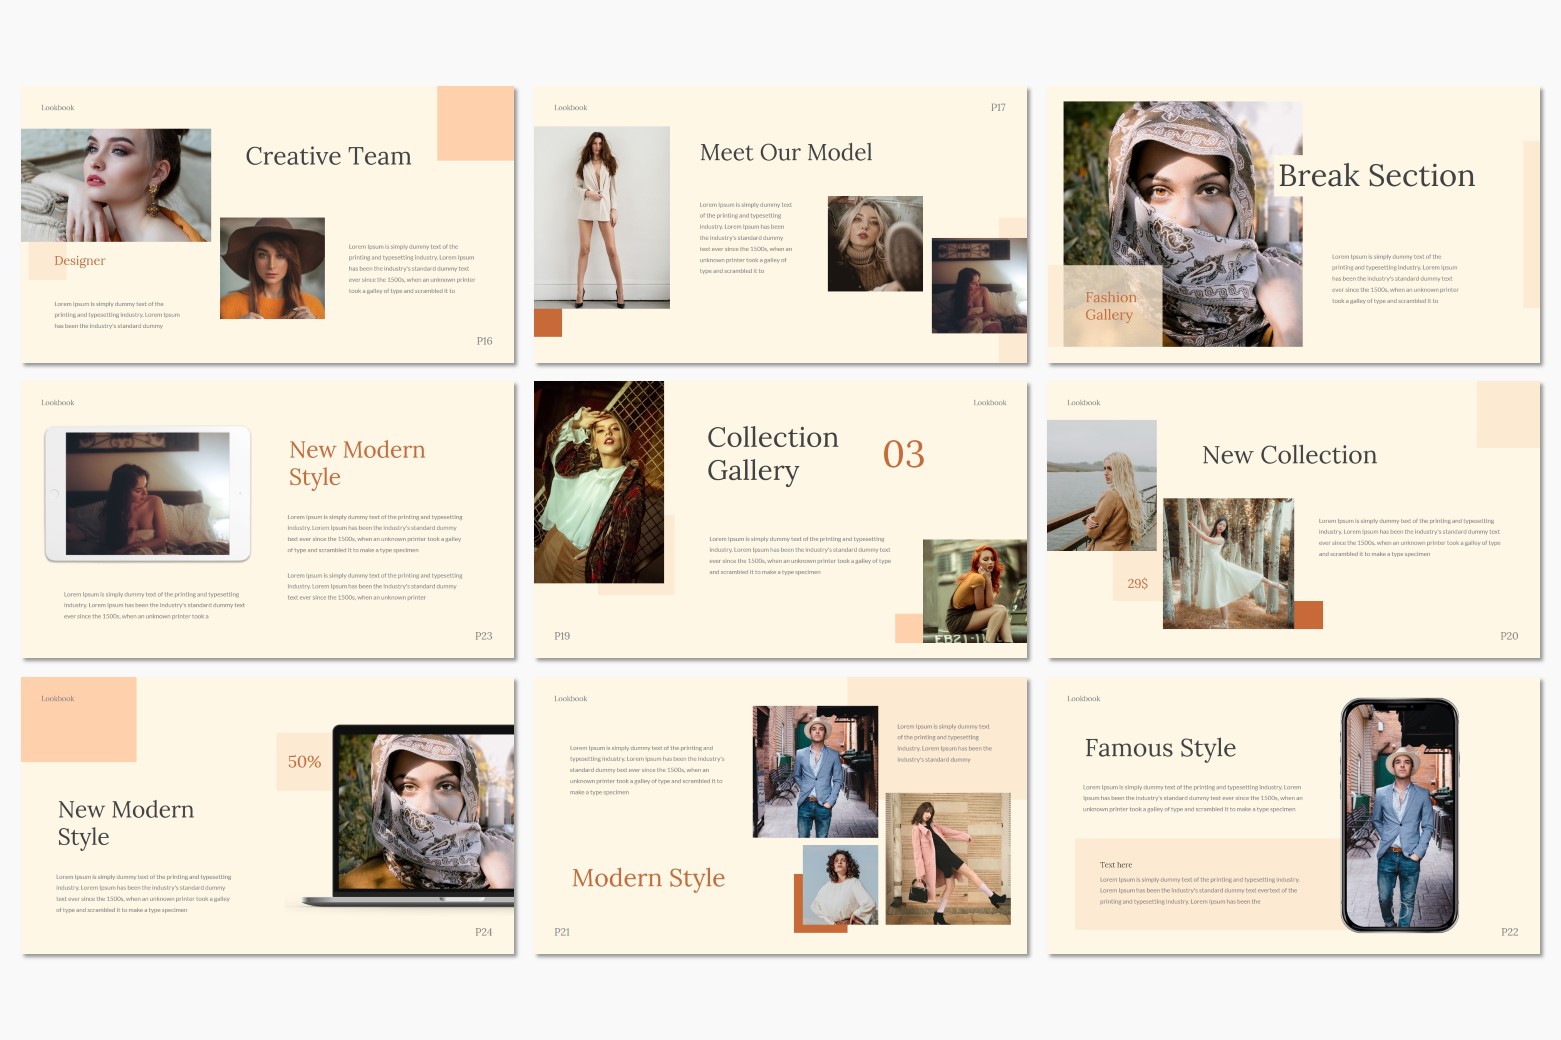Click the "50%" label box

point(304,762)
